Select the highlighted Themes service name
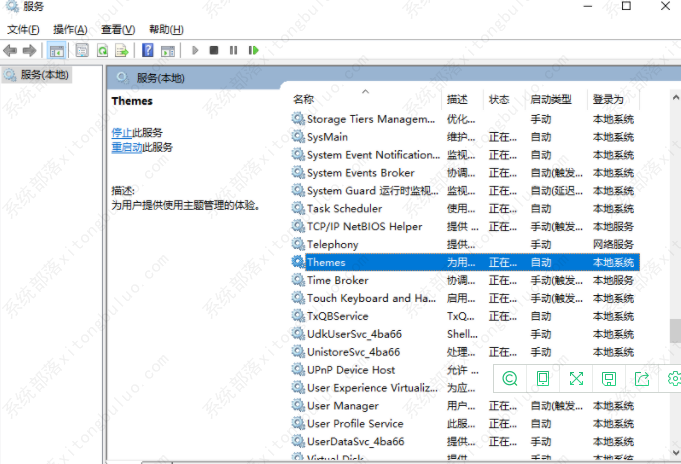The width and height of the screenshot is (681, 464). [x=326, y=262]
